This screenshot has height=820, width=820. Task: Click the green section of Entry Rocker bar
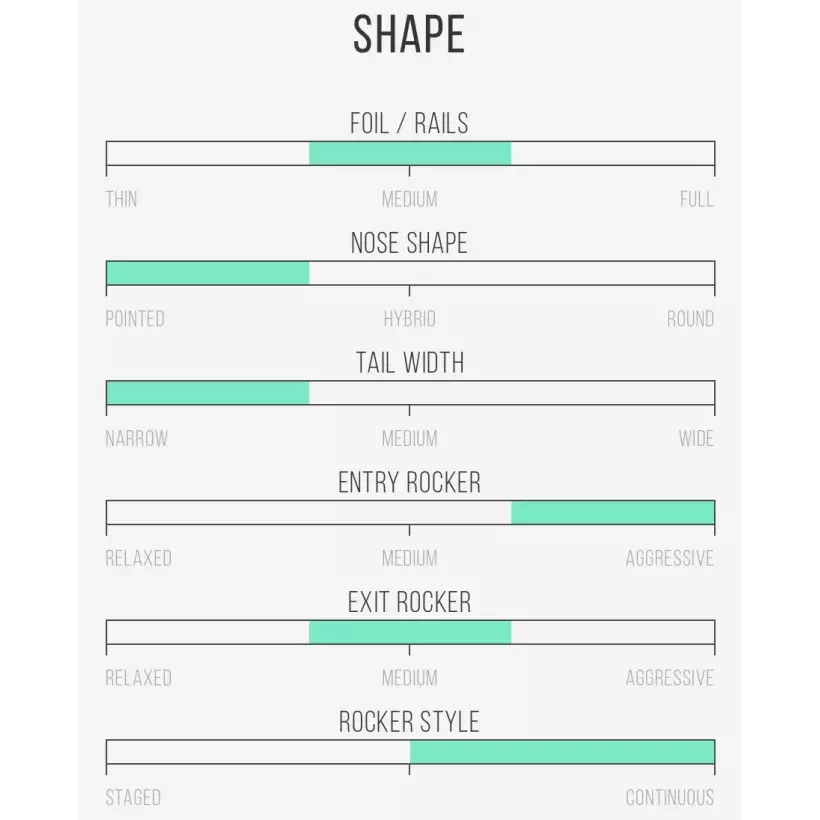coord(612,512)
